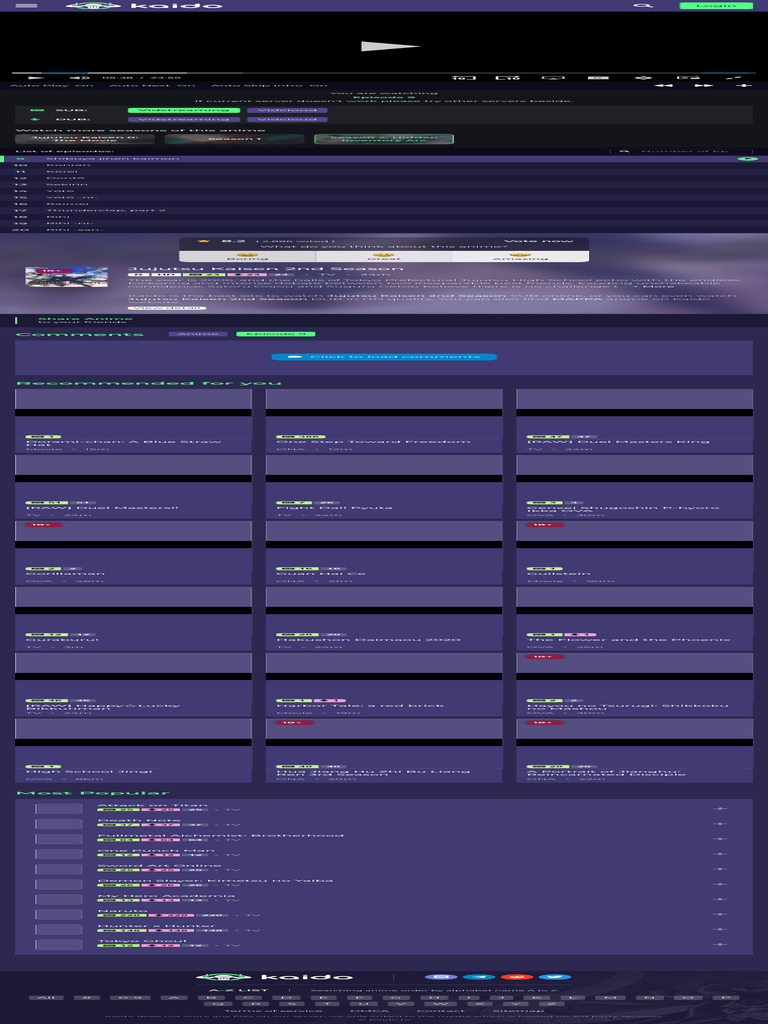
Task: Select SUB Vidcloud server
Action: [287, 110]
